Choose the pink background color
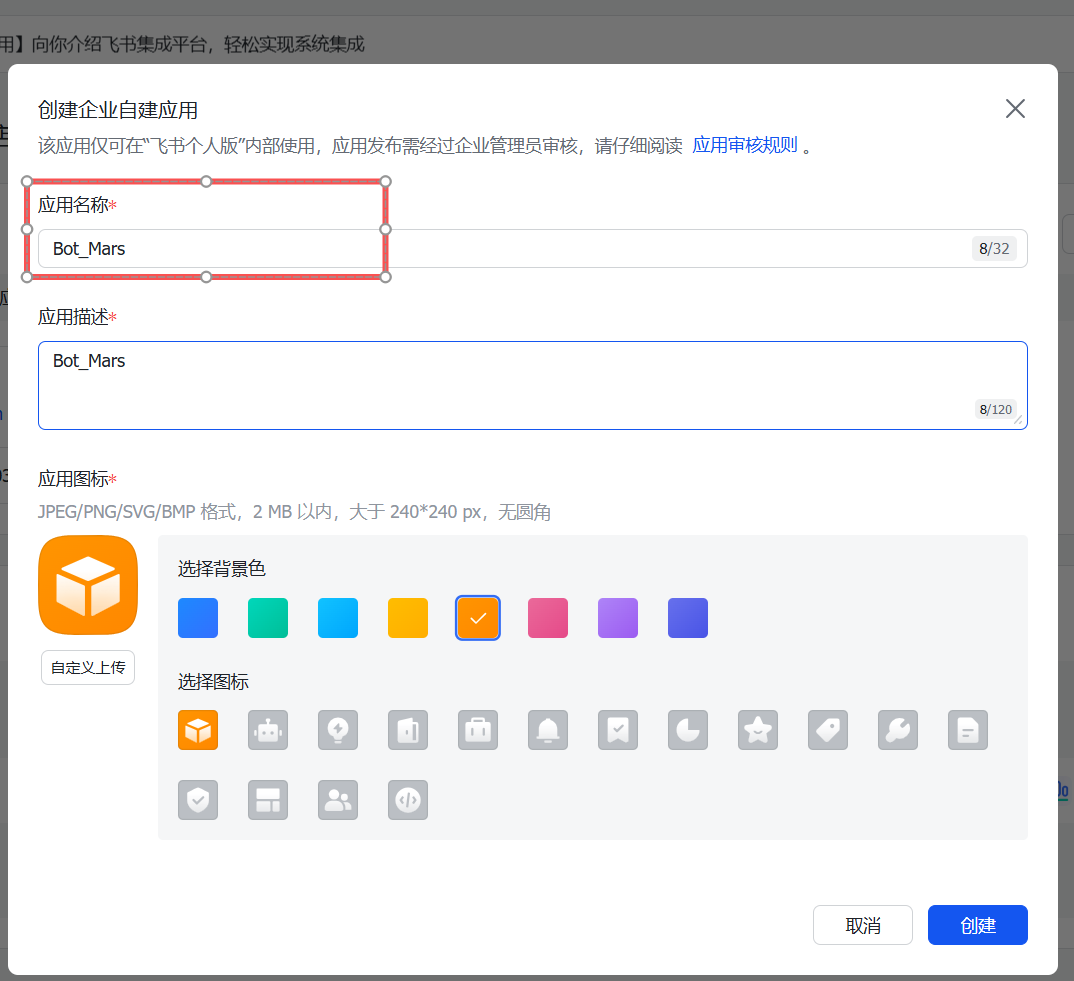The image size is (1074, 981). tap(548, 618)
